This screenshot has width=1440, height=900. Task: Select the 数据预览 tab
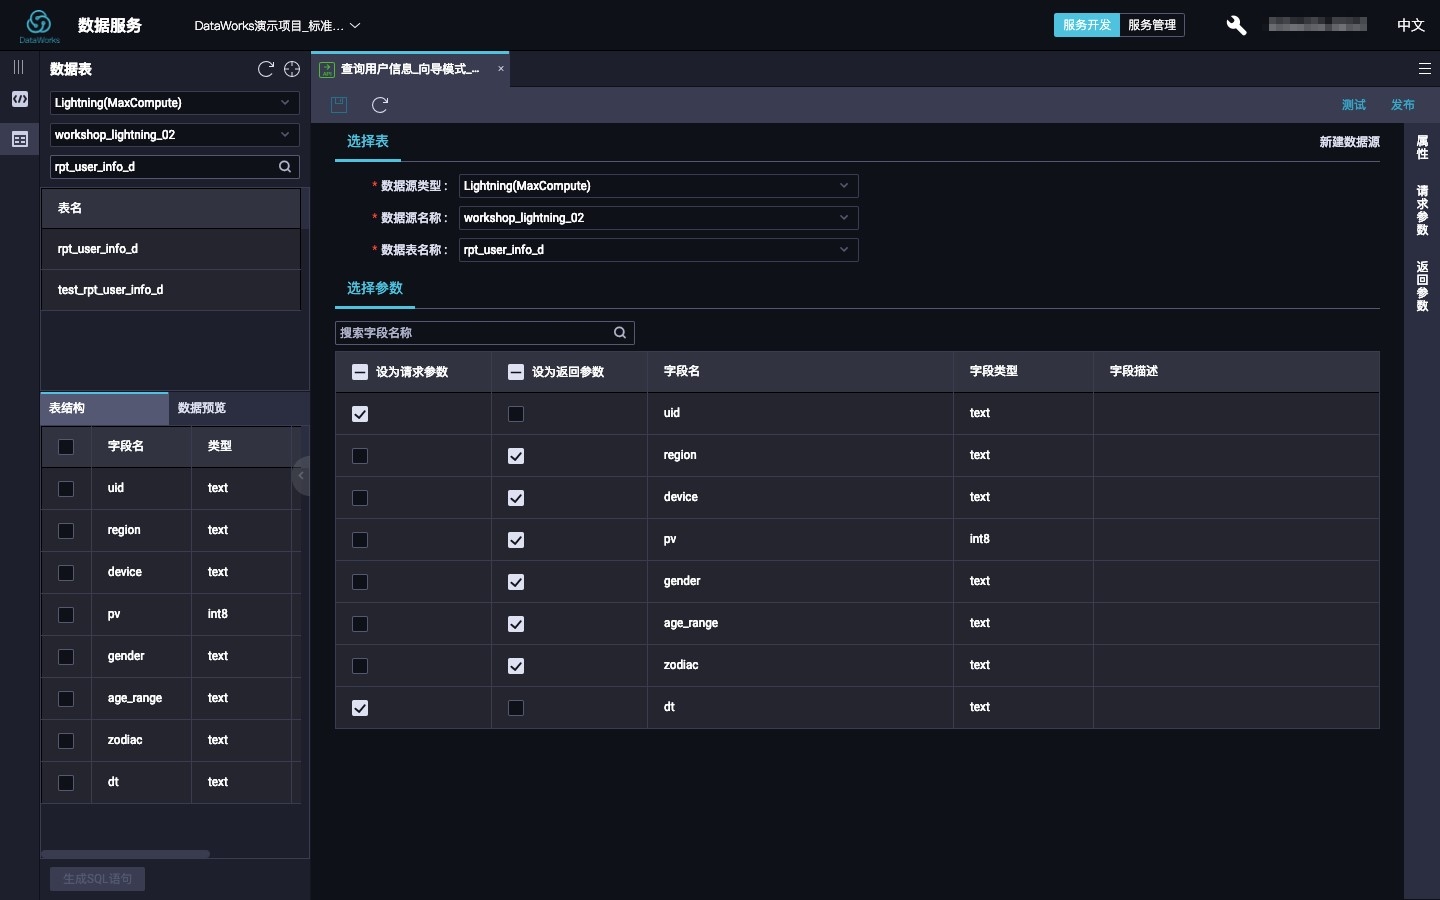(202, 408)
